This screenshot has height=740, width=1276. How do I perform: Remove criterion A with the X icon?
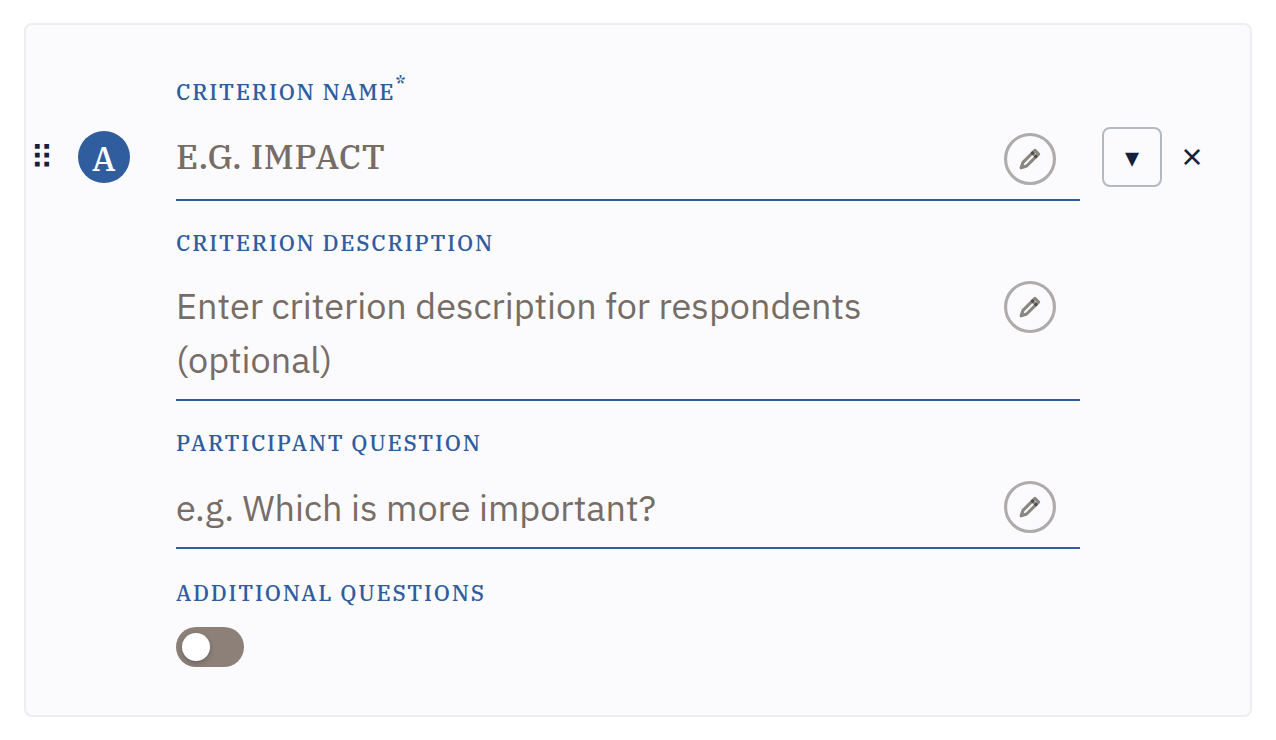pos(1191,157)
